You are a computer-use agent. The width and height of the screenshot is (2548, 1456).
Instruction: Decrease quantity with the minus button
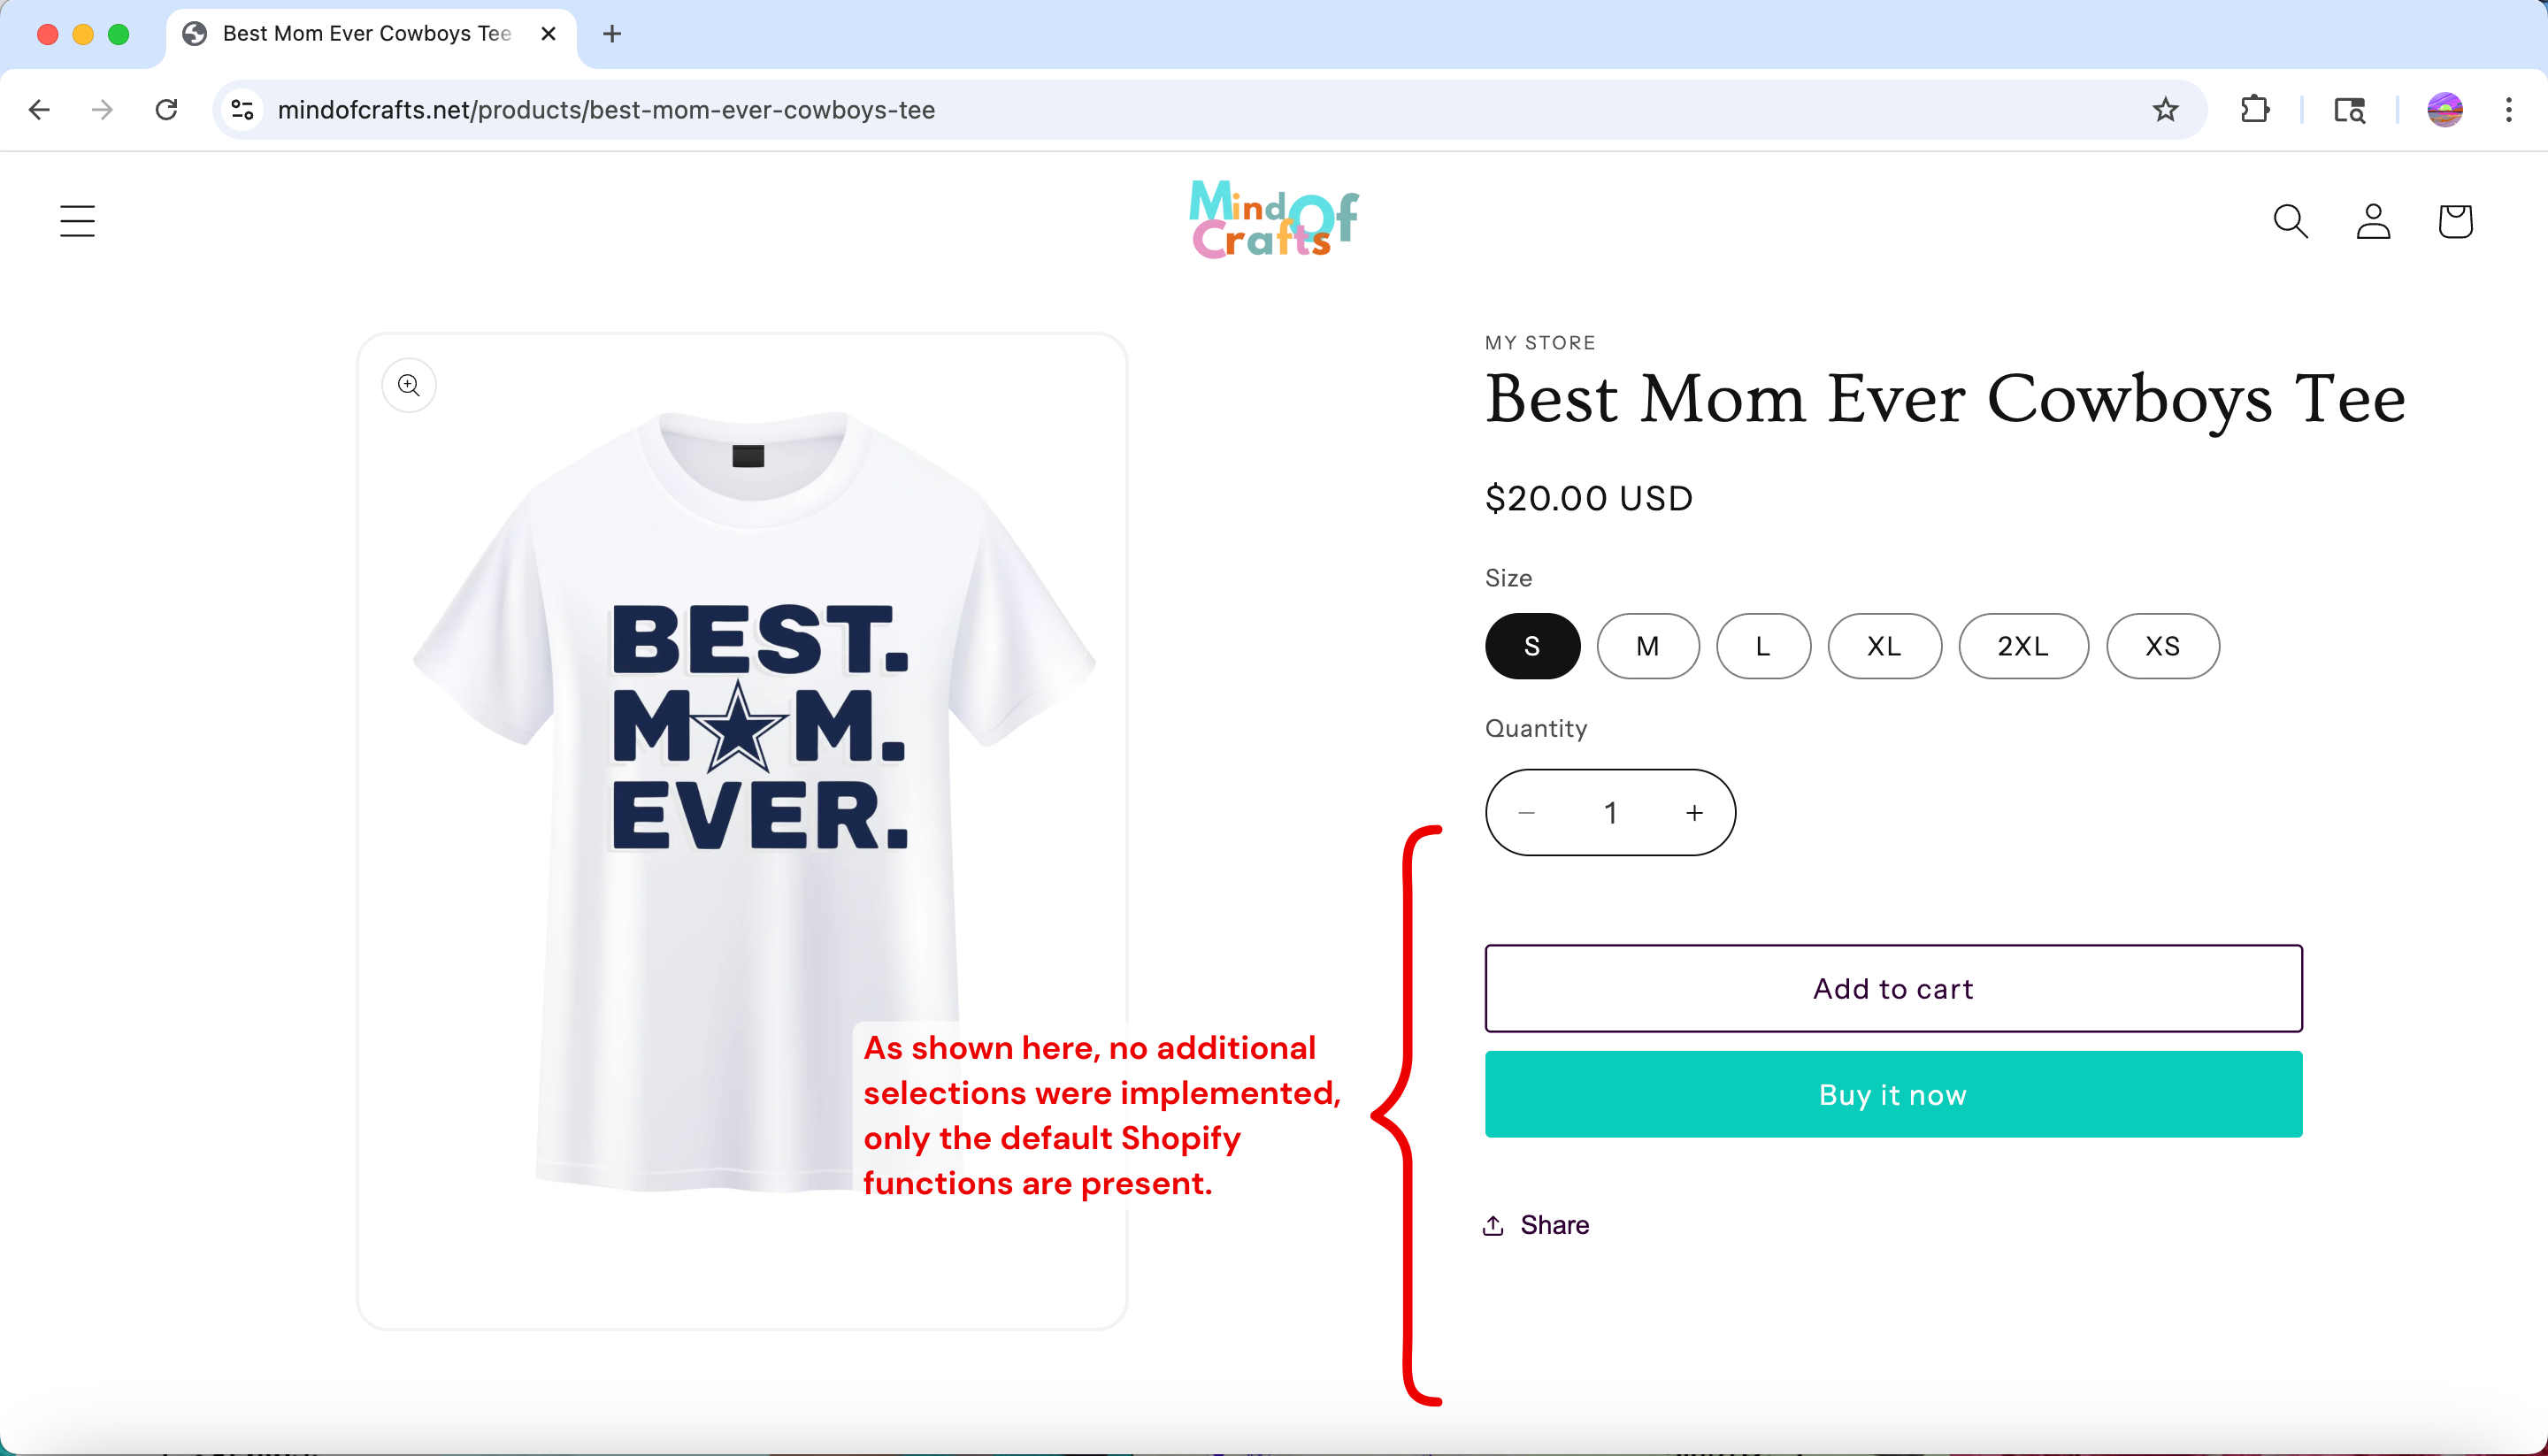1527,813
